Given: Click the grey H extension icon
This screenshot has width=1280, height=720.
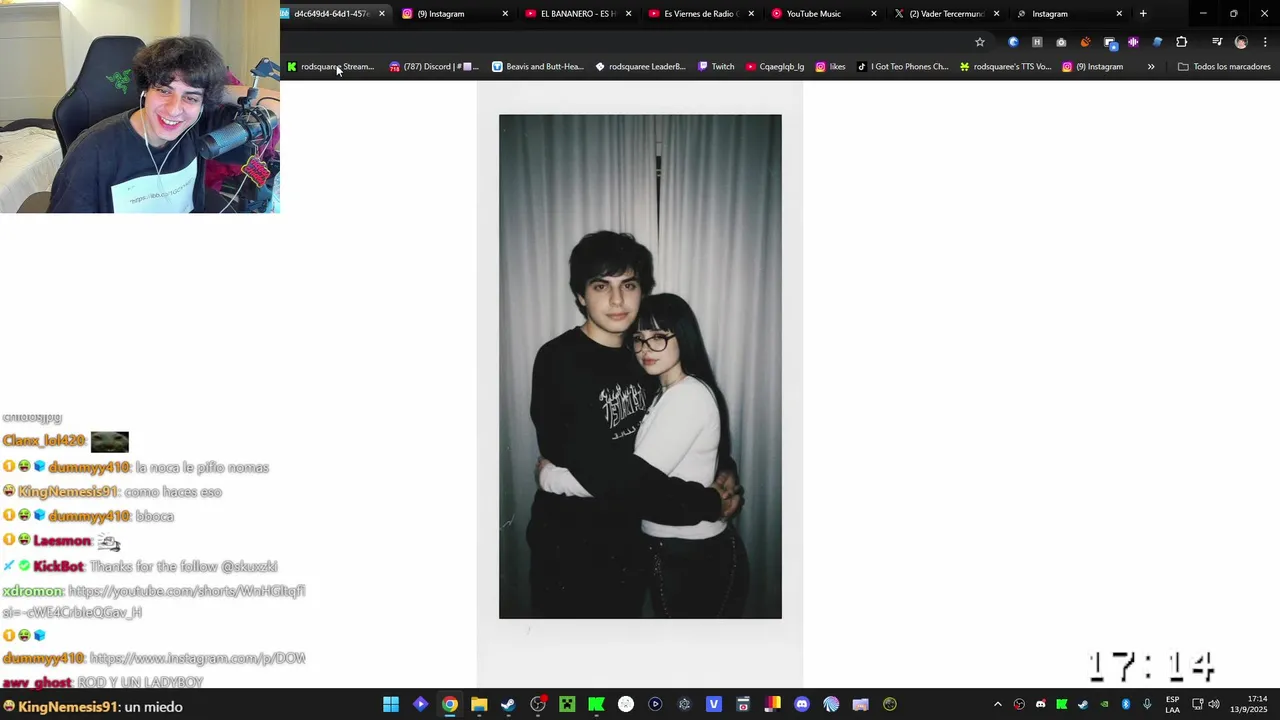Looking at the screenshot, I should [1037, 42].
